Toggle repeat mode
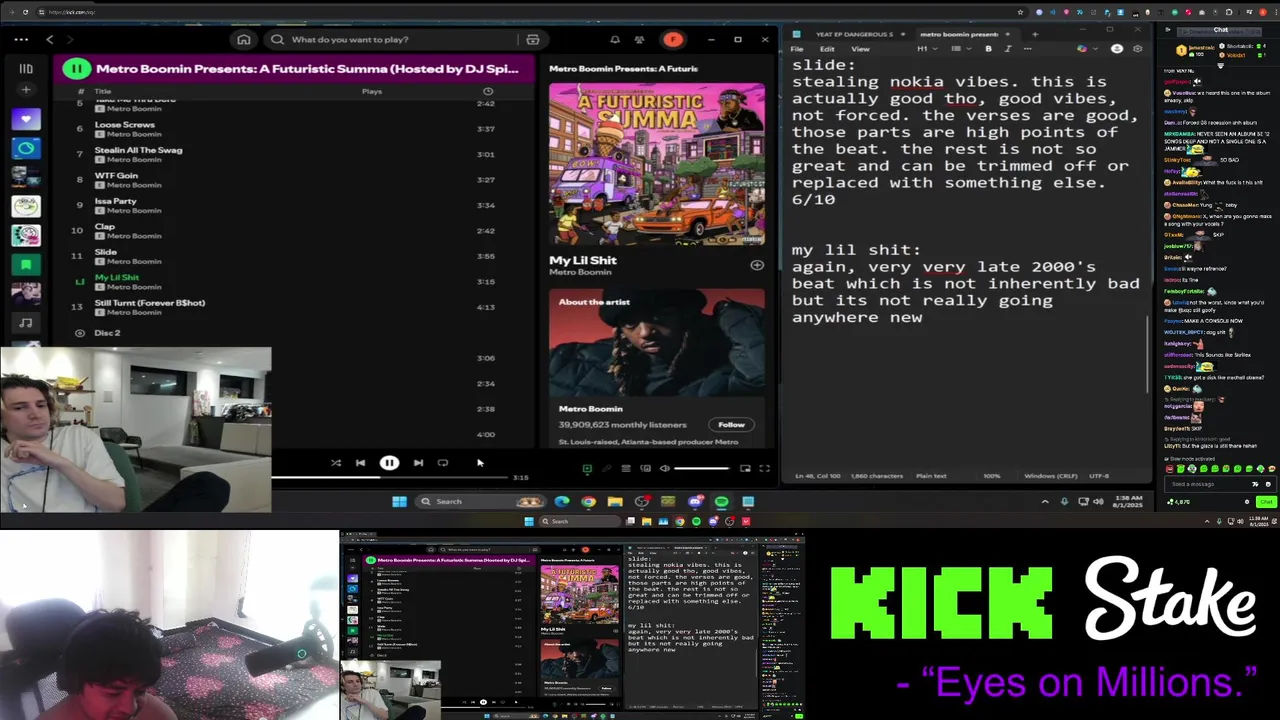This screenshot has width=1280, height=720. [x=443, y=463]
